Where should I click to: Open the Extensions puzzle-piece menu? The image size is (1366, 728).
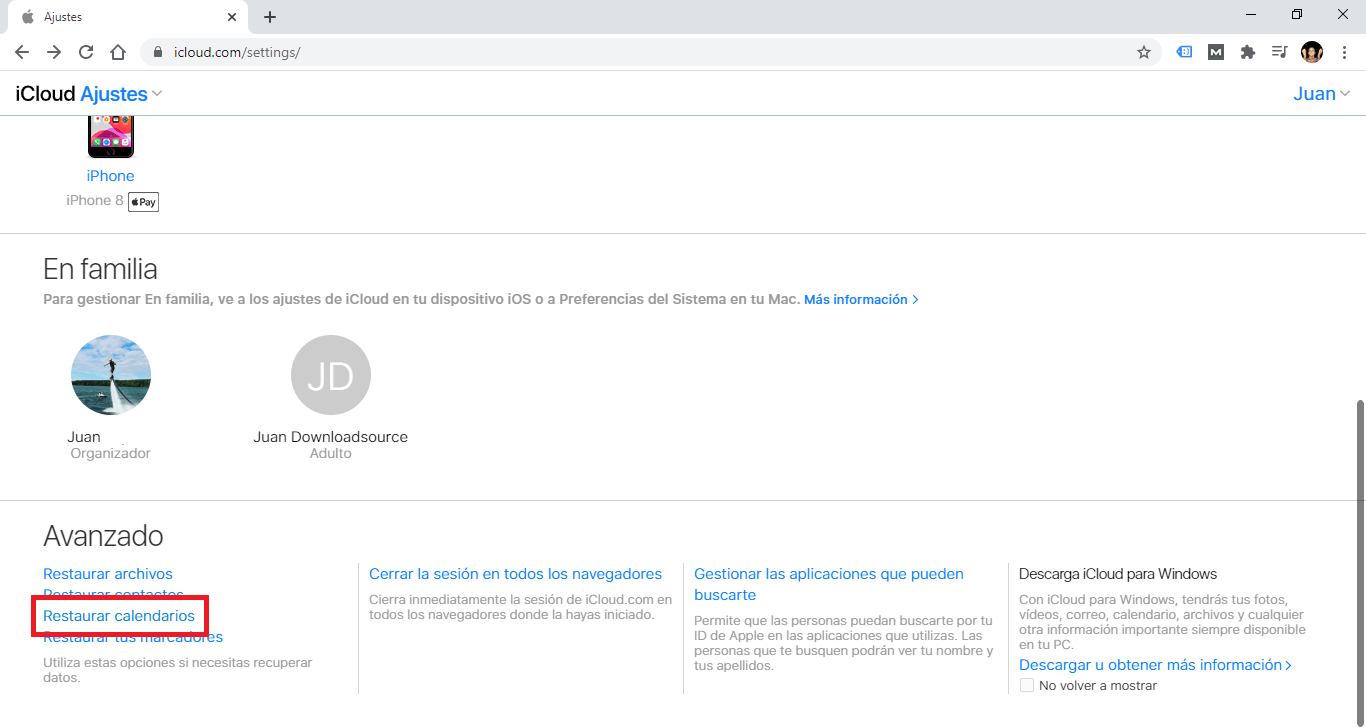pyautogui.click(x=1248, y=52)
